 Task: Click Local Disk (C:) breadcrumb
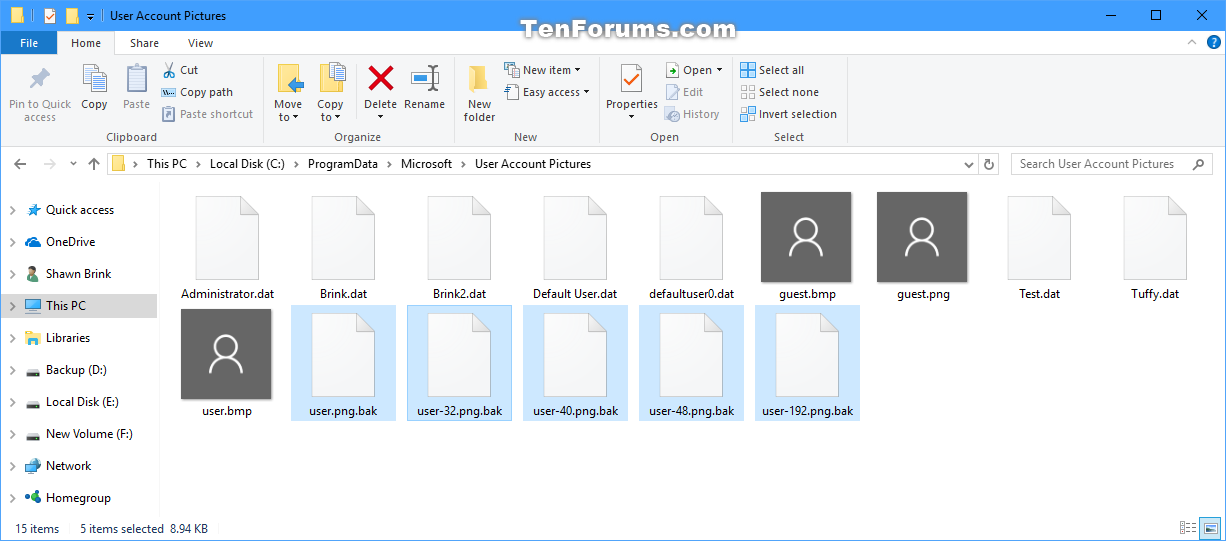tap(247, 164)
